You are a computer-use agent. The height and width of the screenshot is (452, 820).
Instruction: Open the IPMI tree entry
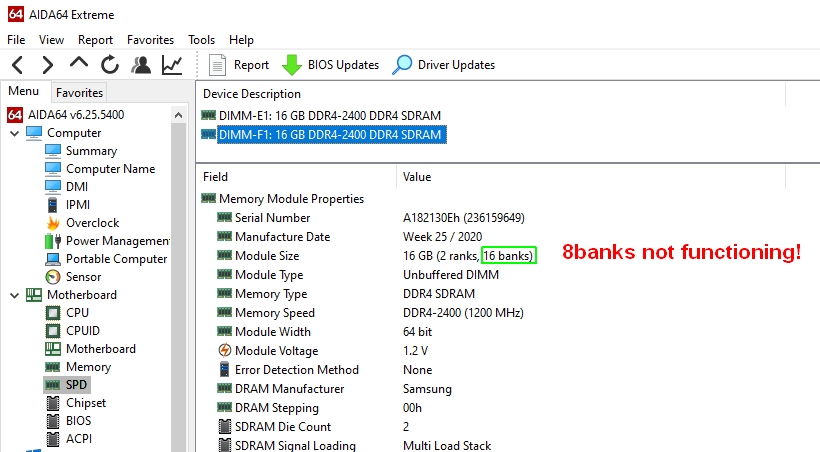tap(77, 205)
